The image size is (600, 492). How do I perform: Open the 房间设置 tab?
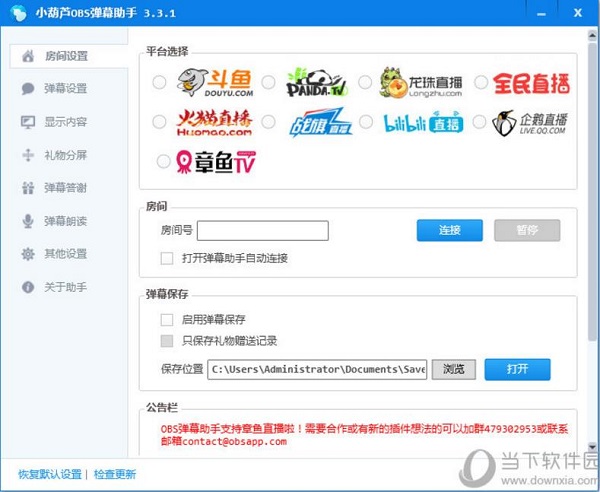point(69,56)
